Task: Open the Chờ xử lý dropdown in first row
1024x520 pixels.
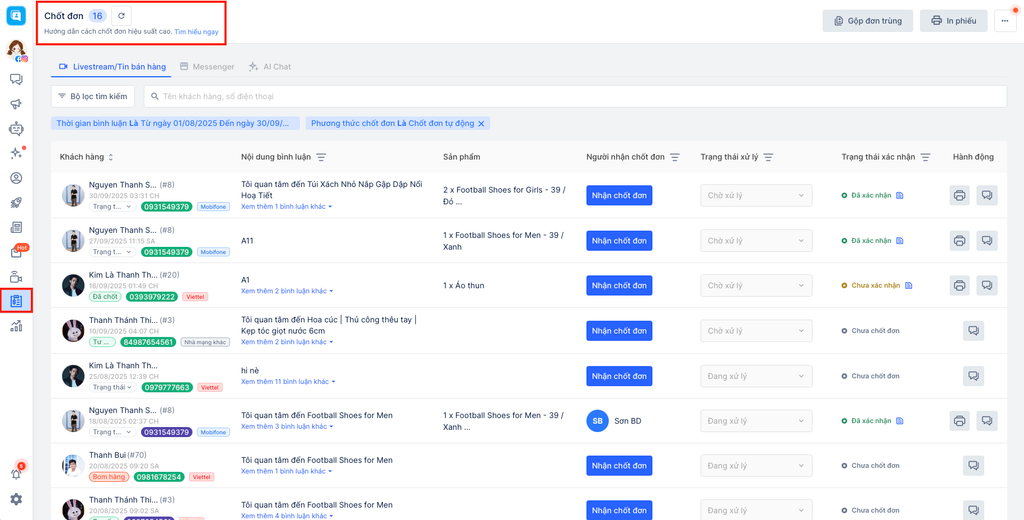Action: [755, 196]
